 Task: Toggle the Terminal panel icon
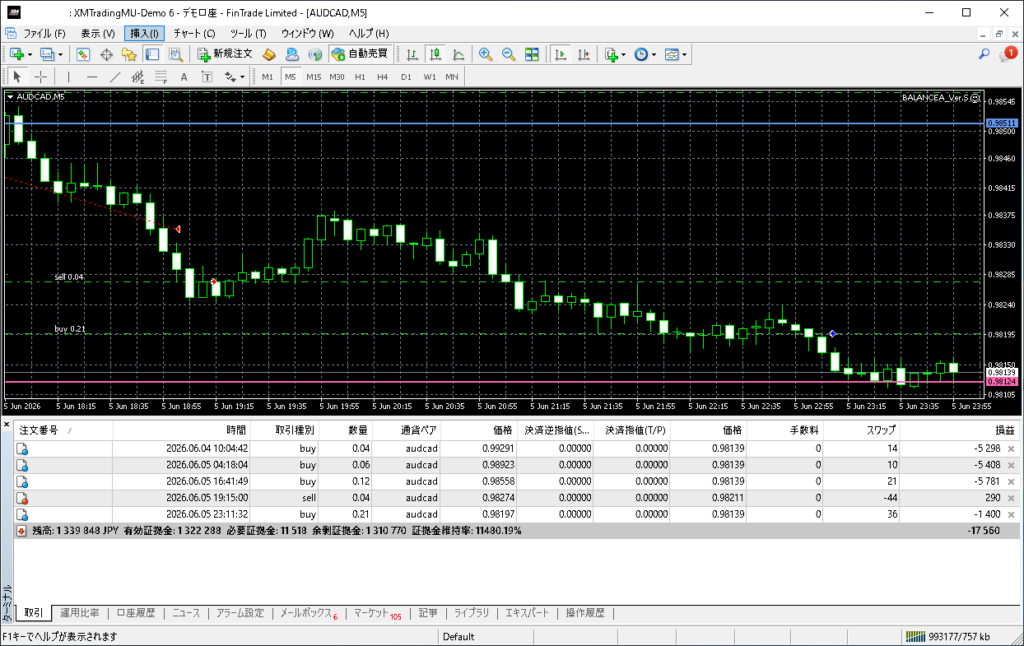coord(152,54)
